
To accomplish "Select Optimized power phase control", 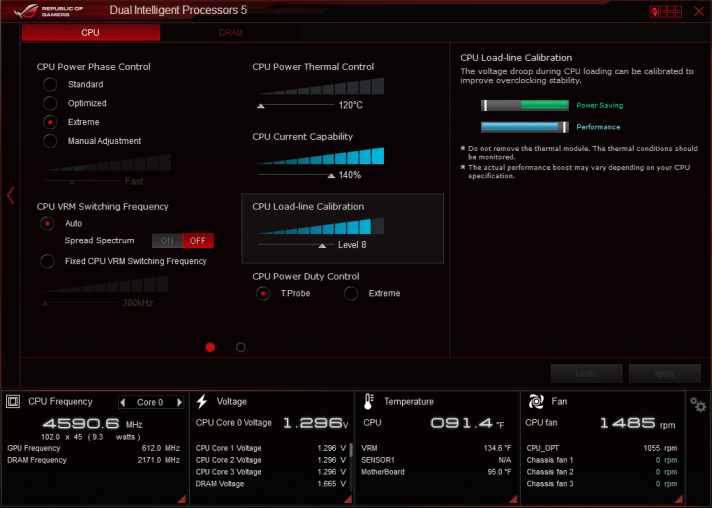I will coord(50,103).
